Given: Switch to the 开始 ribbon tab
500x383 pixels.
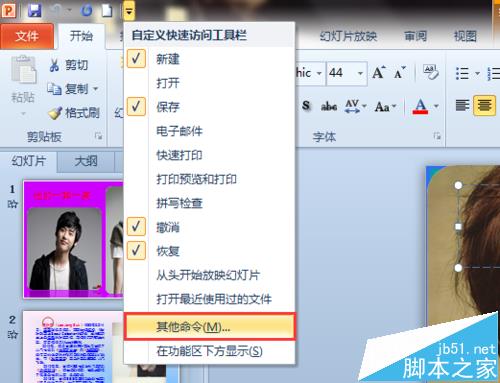Looking at the screenshot, I should tap(81, 36).
